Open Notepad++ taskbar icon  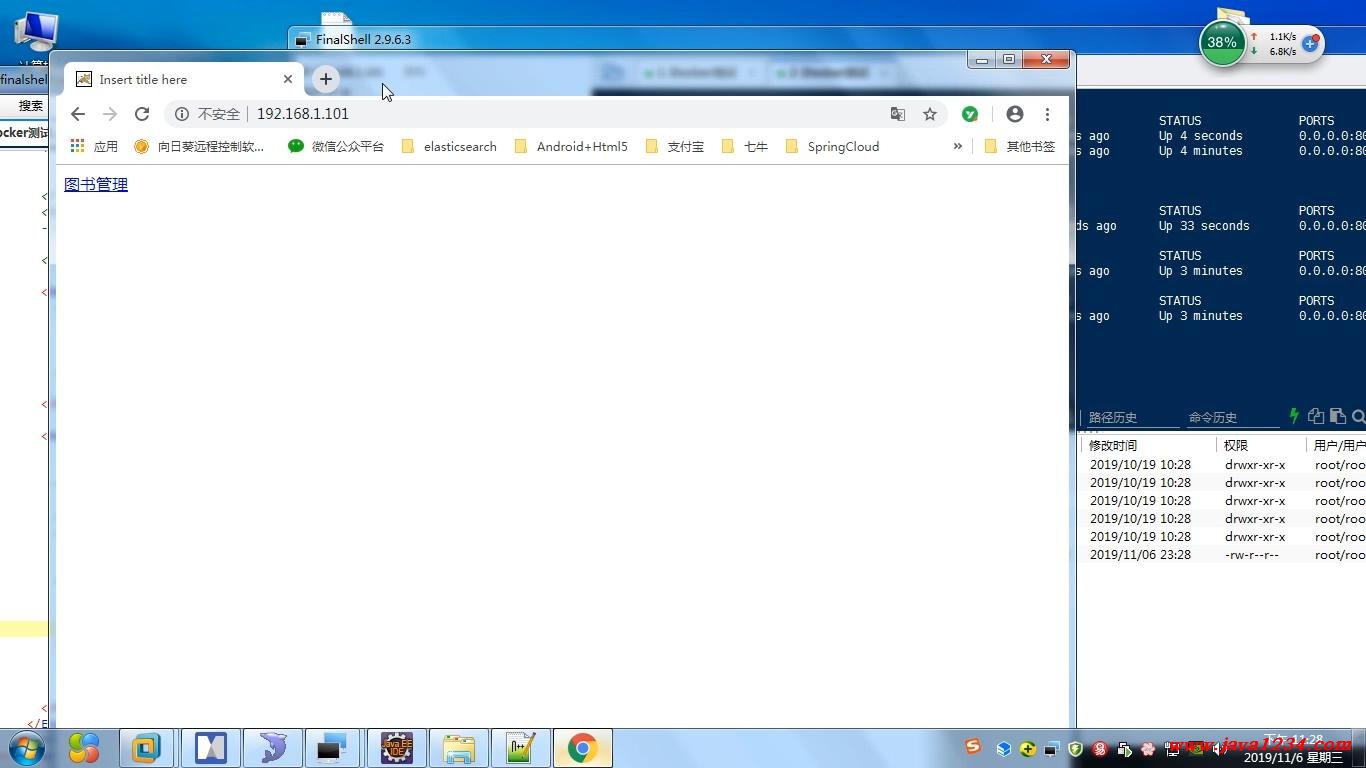(x=520, y=748)
